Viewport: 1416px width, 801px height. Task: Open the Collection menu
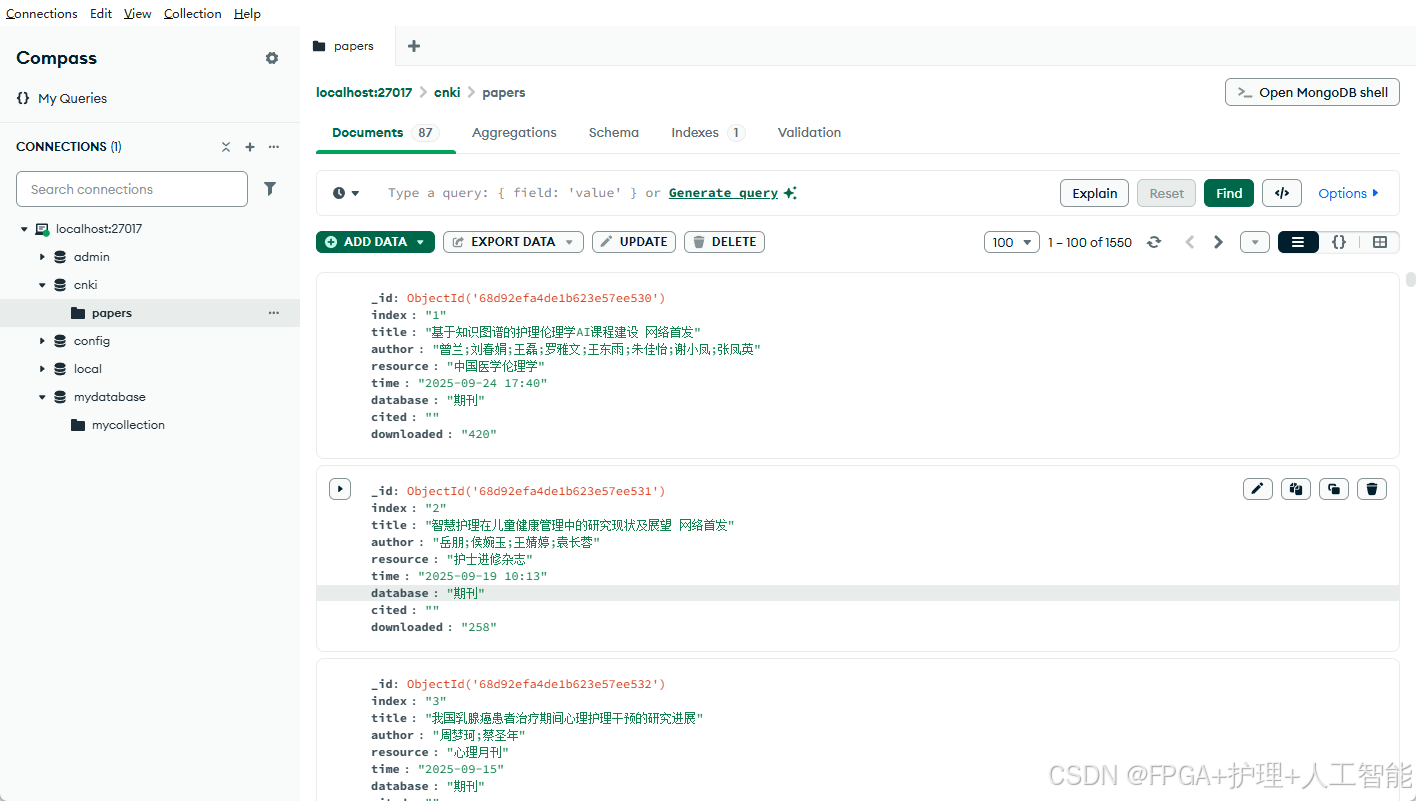pyautogui.click(x=193, y=13)
